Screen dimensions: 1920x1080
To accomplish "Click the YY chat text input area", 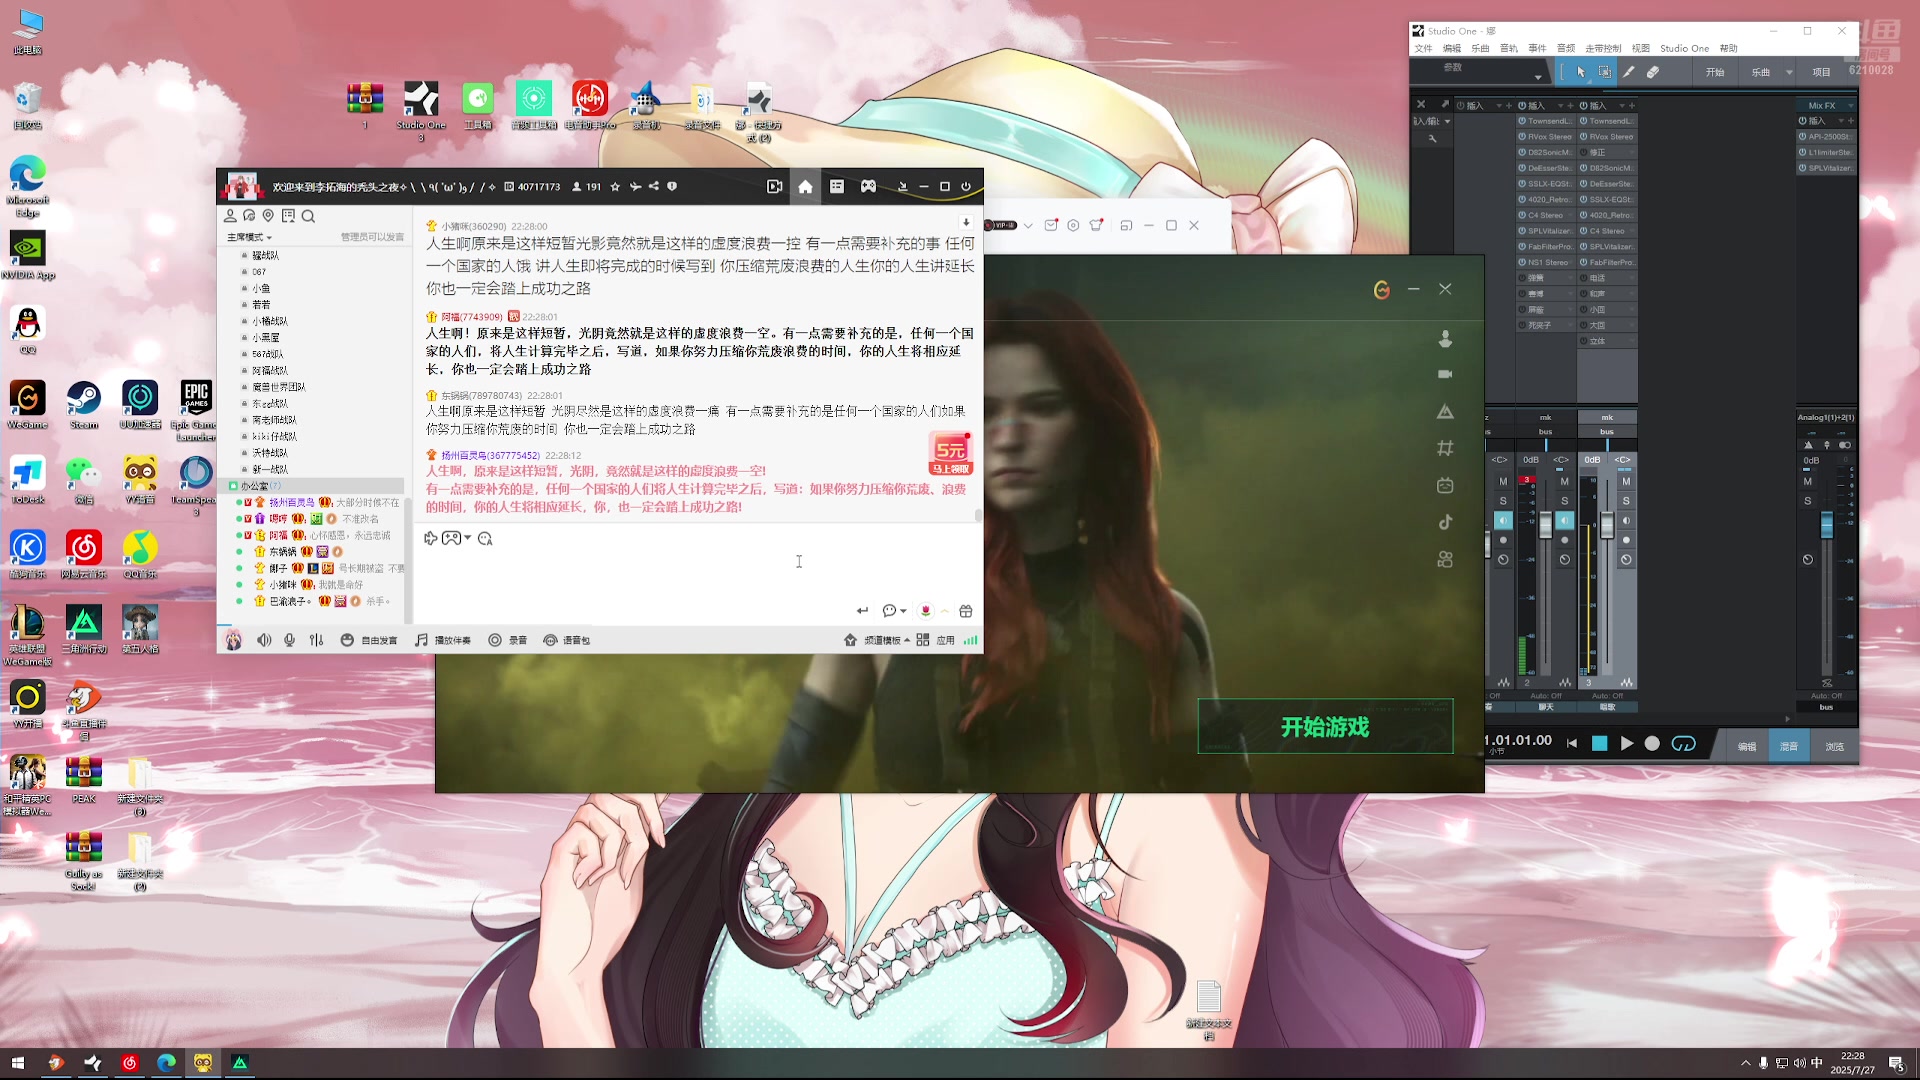I will (x=698, y=575).
